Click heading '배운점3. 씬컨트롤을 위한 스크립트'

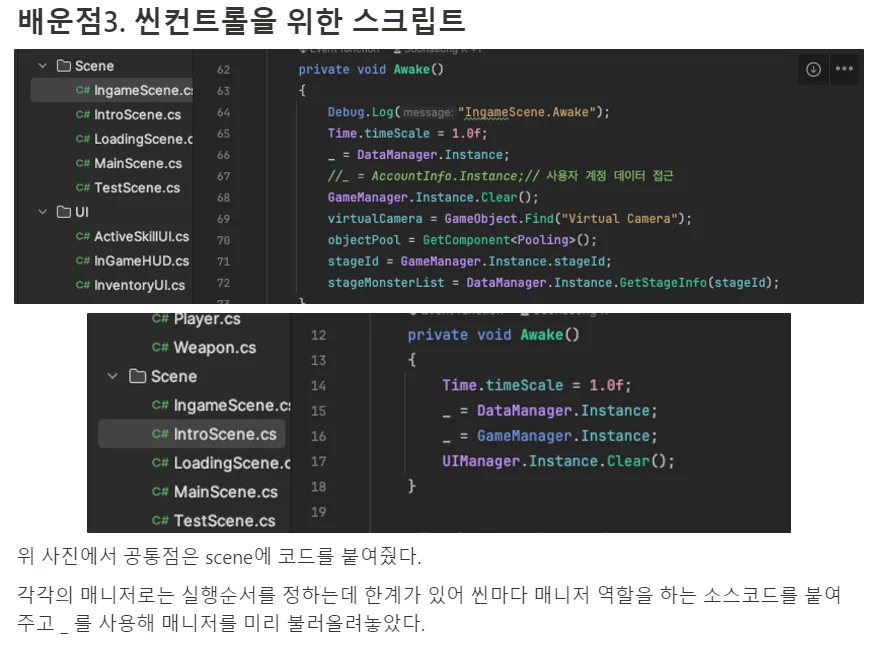[x=242, y=21]
